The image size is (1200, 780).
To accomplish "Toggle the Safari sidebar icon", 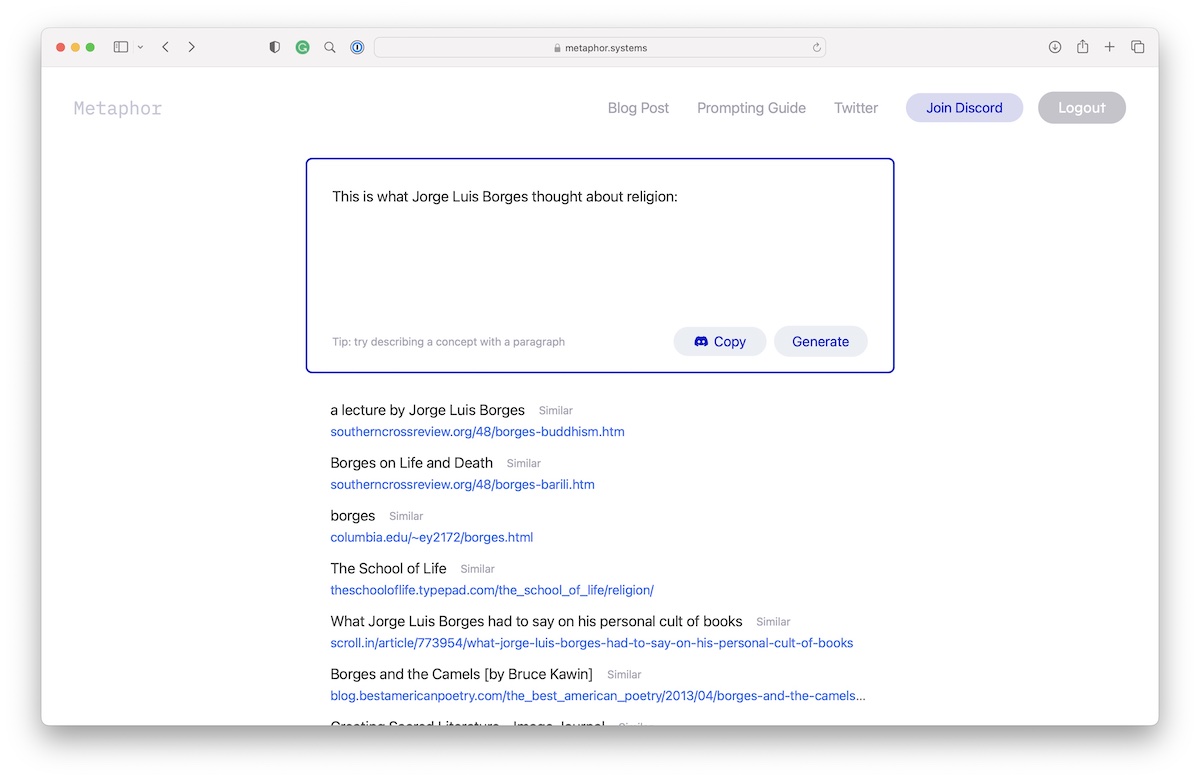I will pyautogui.click(x=121, y=47).
